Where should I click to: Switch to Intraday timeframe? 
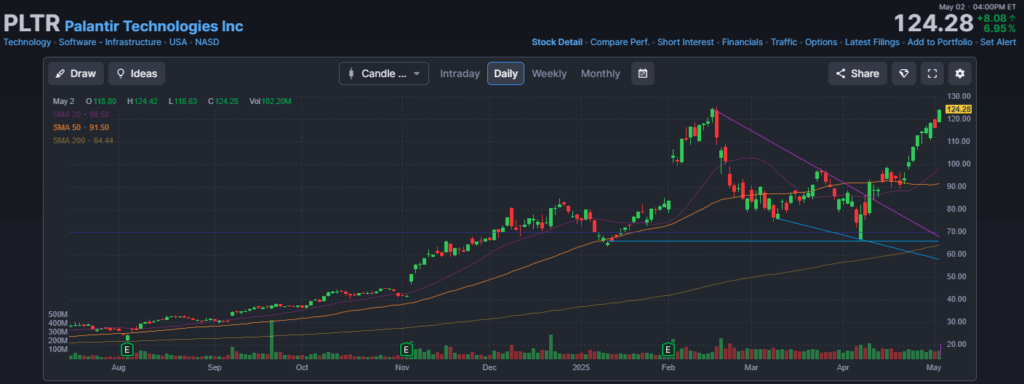460,74
